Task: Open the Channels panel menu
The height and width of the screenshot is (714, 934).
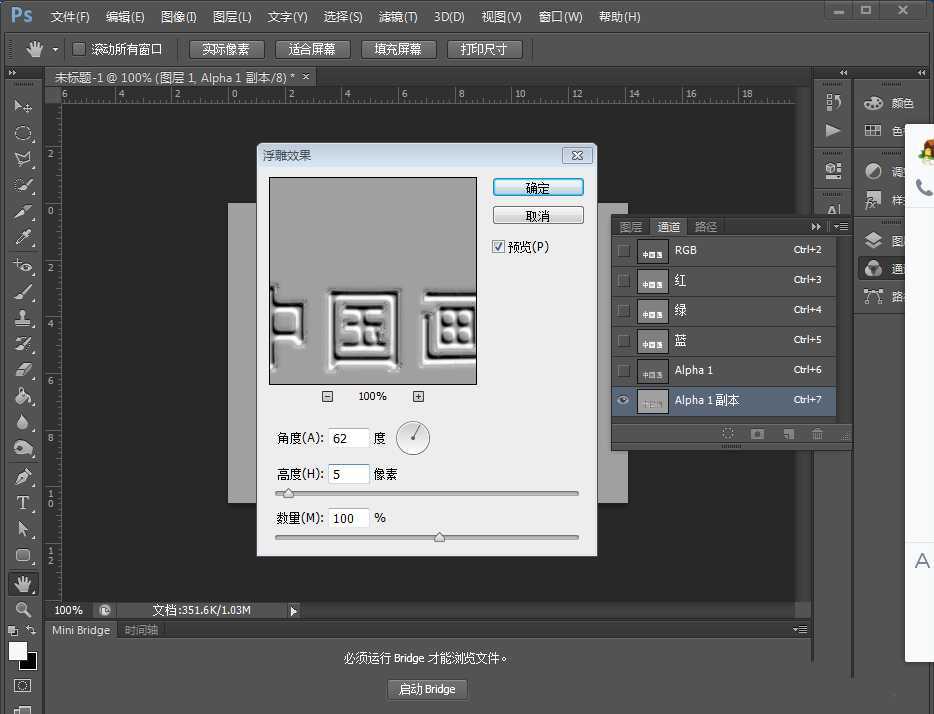Action: tap(843, 227)
